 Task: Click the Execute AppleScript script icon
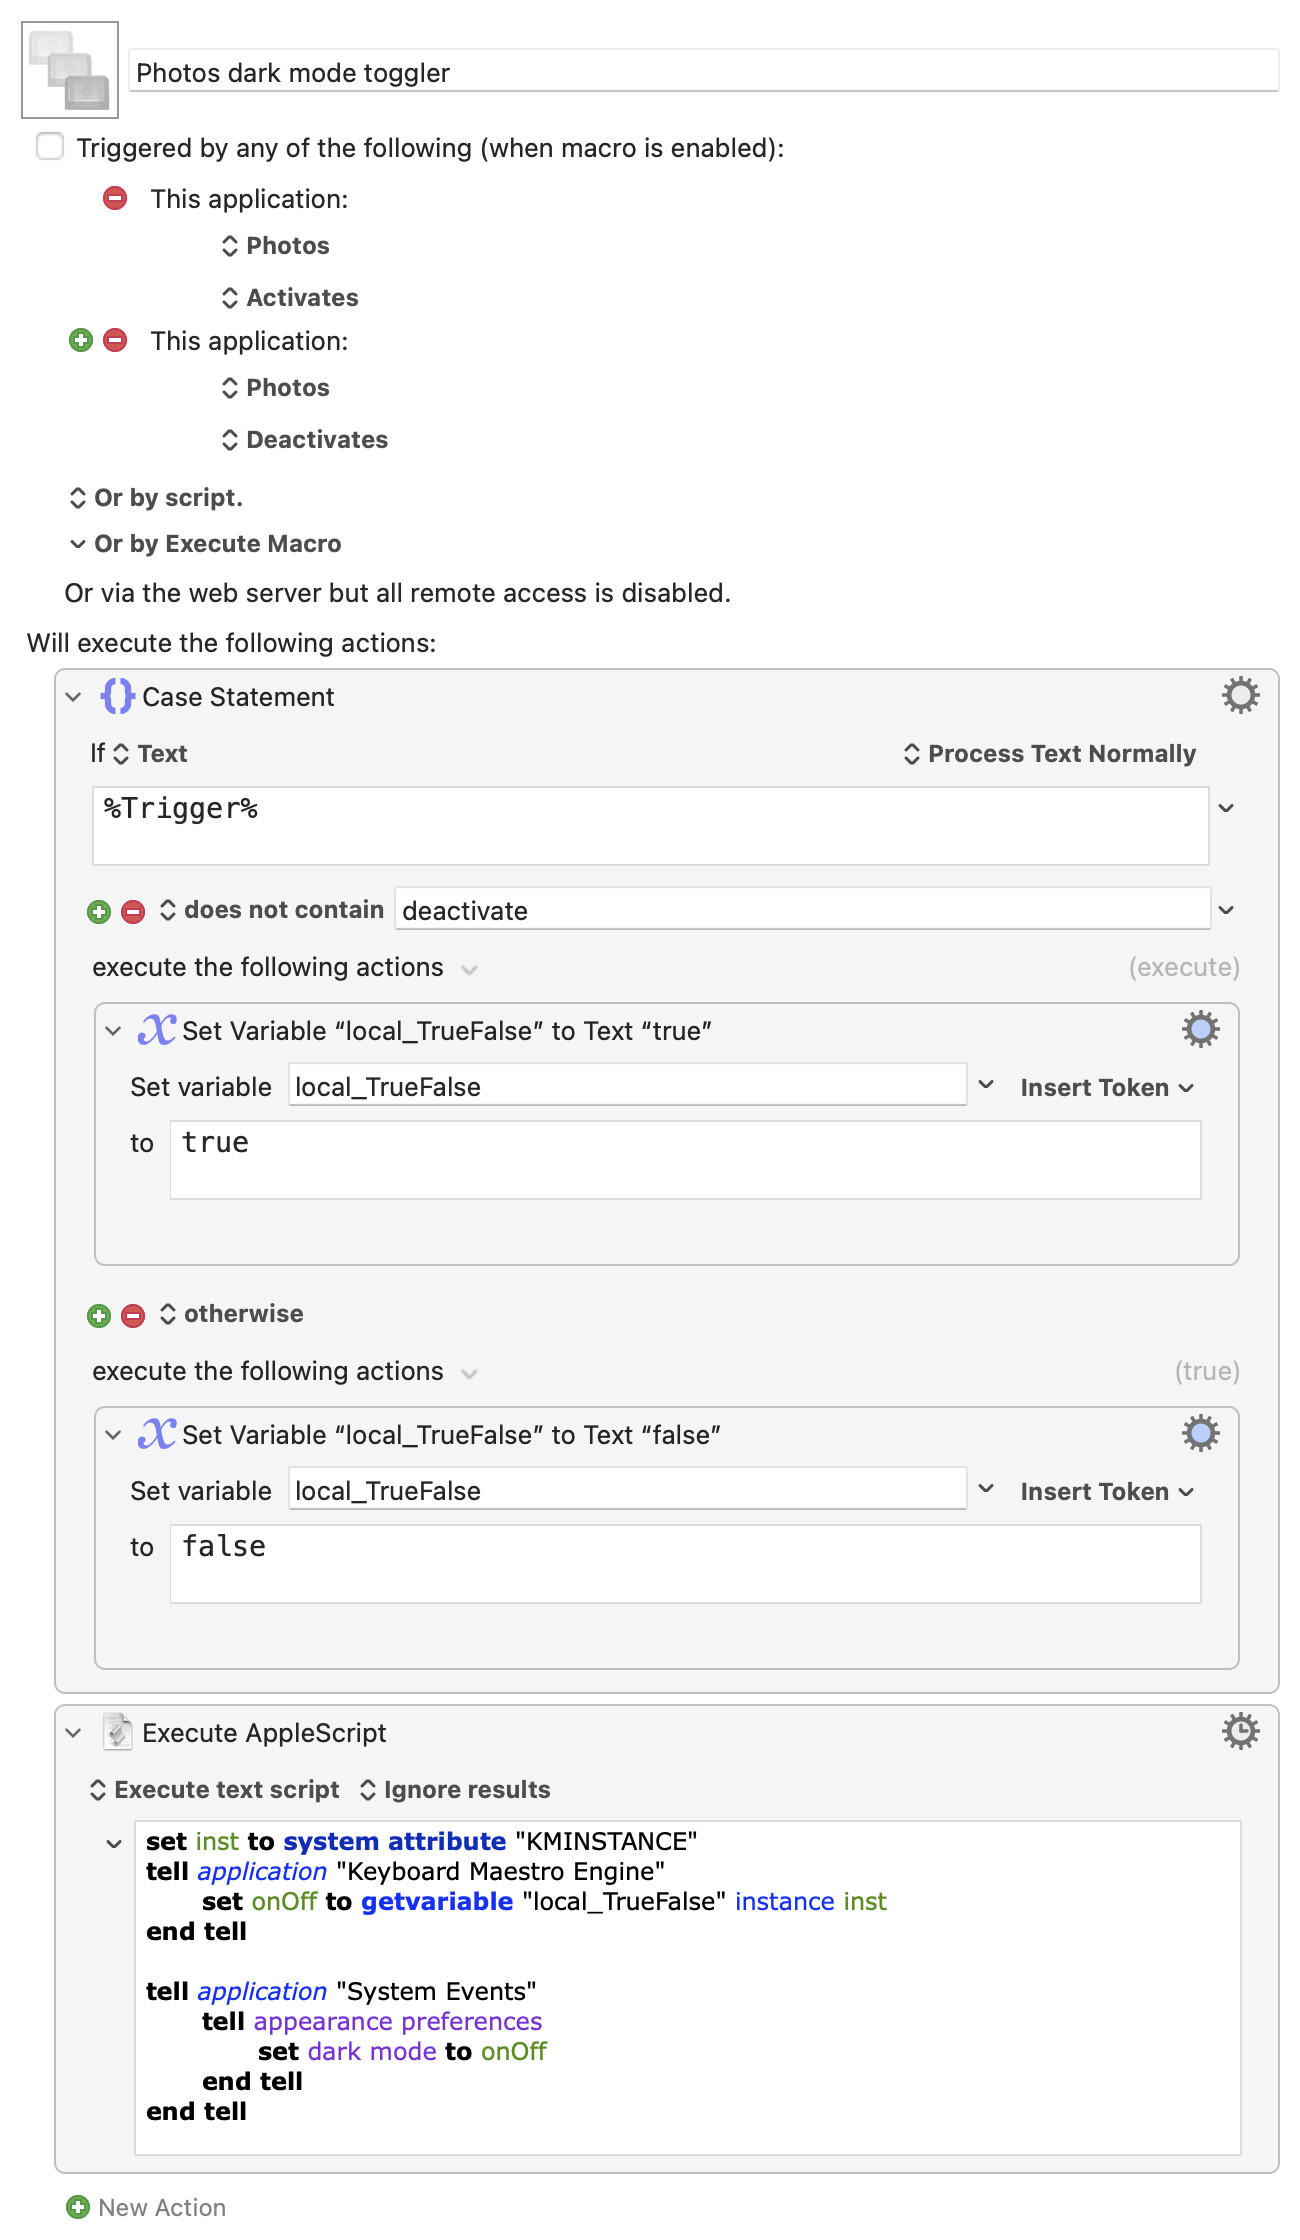pyautogui.click(x=117, y=1732)
